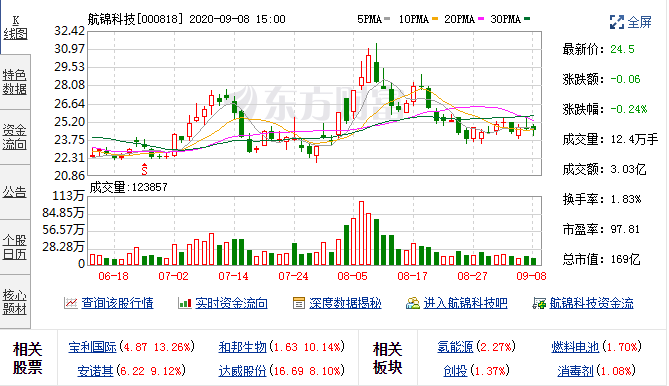Click the 06-18 date axis label

click(x=113, y=276)
